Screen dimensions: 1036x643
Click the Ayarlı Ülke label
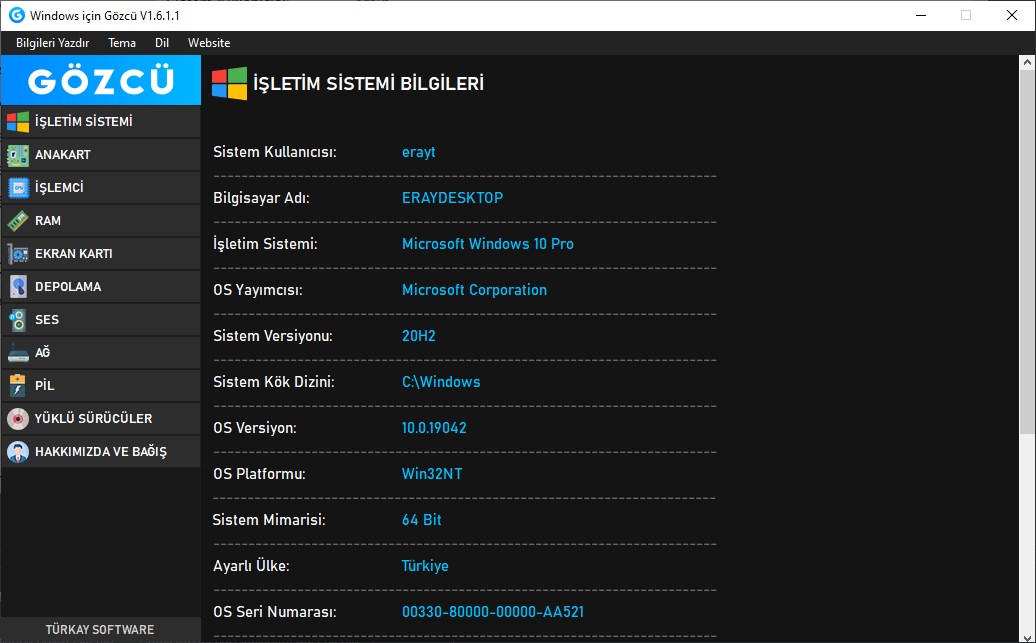click(251, 566)
